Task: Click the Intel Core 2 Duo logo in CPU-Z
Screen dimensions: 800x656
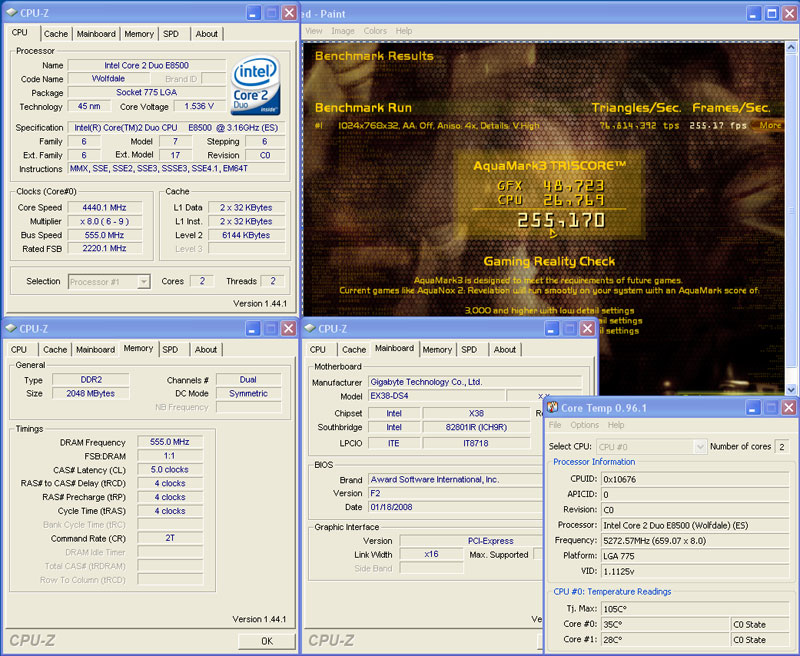Action: (255, 85)
